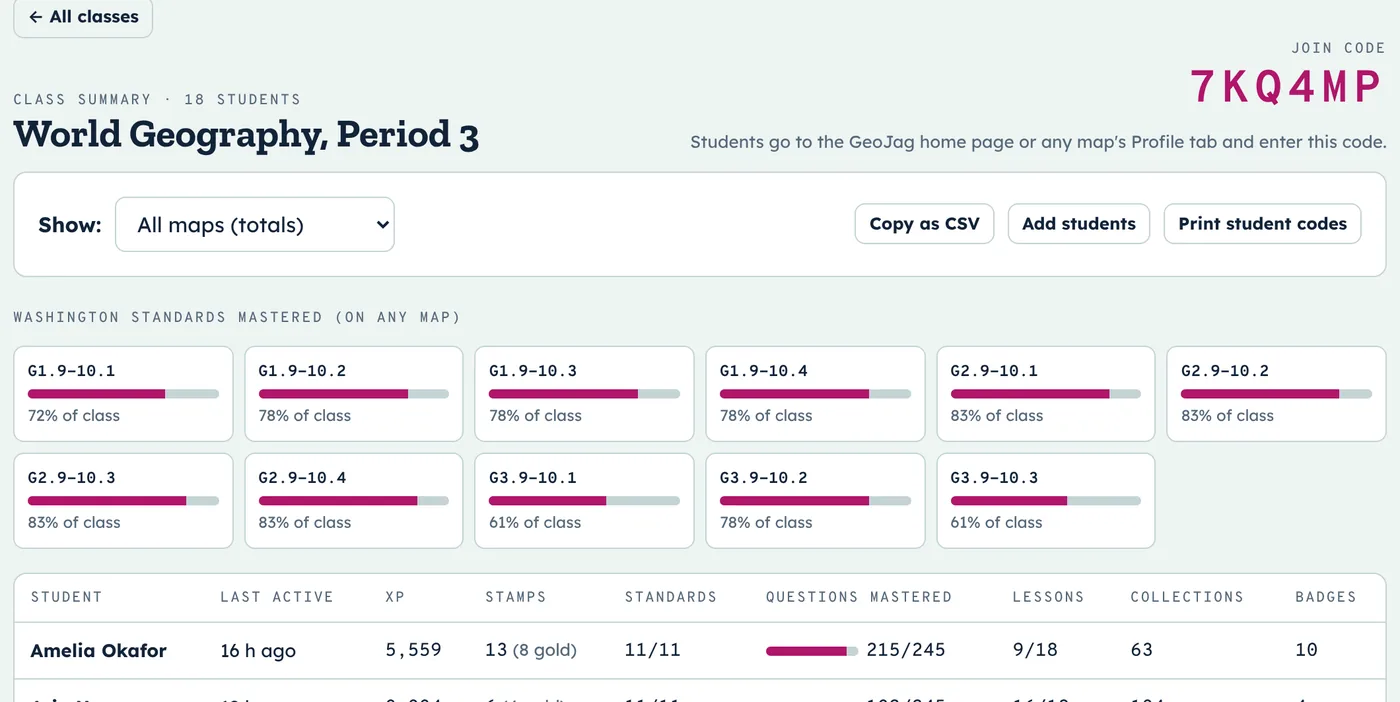Screen dimensions: 1400x702
Task: Sort by Badges column header
Action: [x=1326, y=597]
